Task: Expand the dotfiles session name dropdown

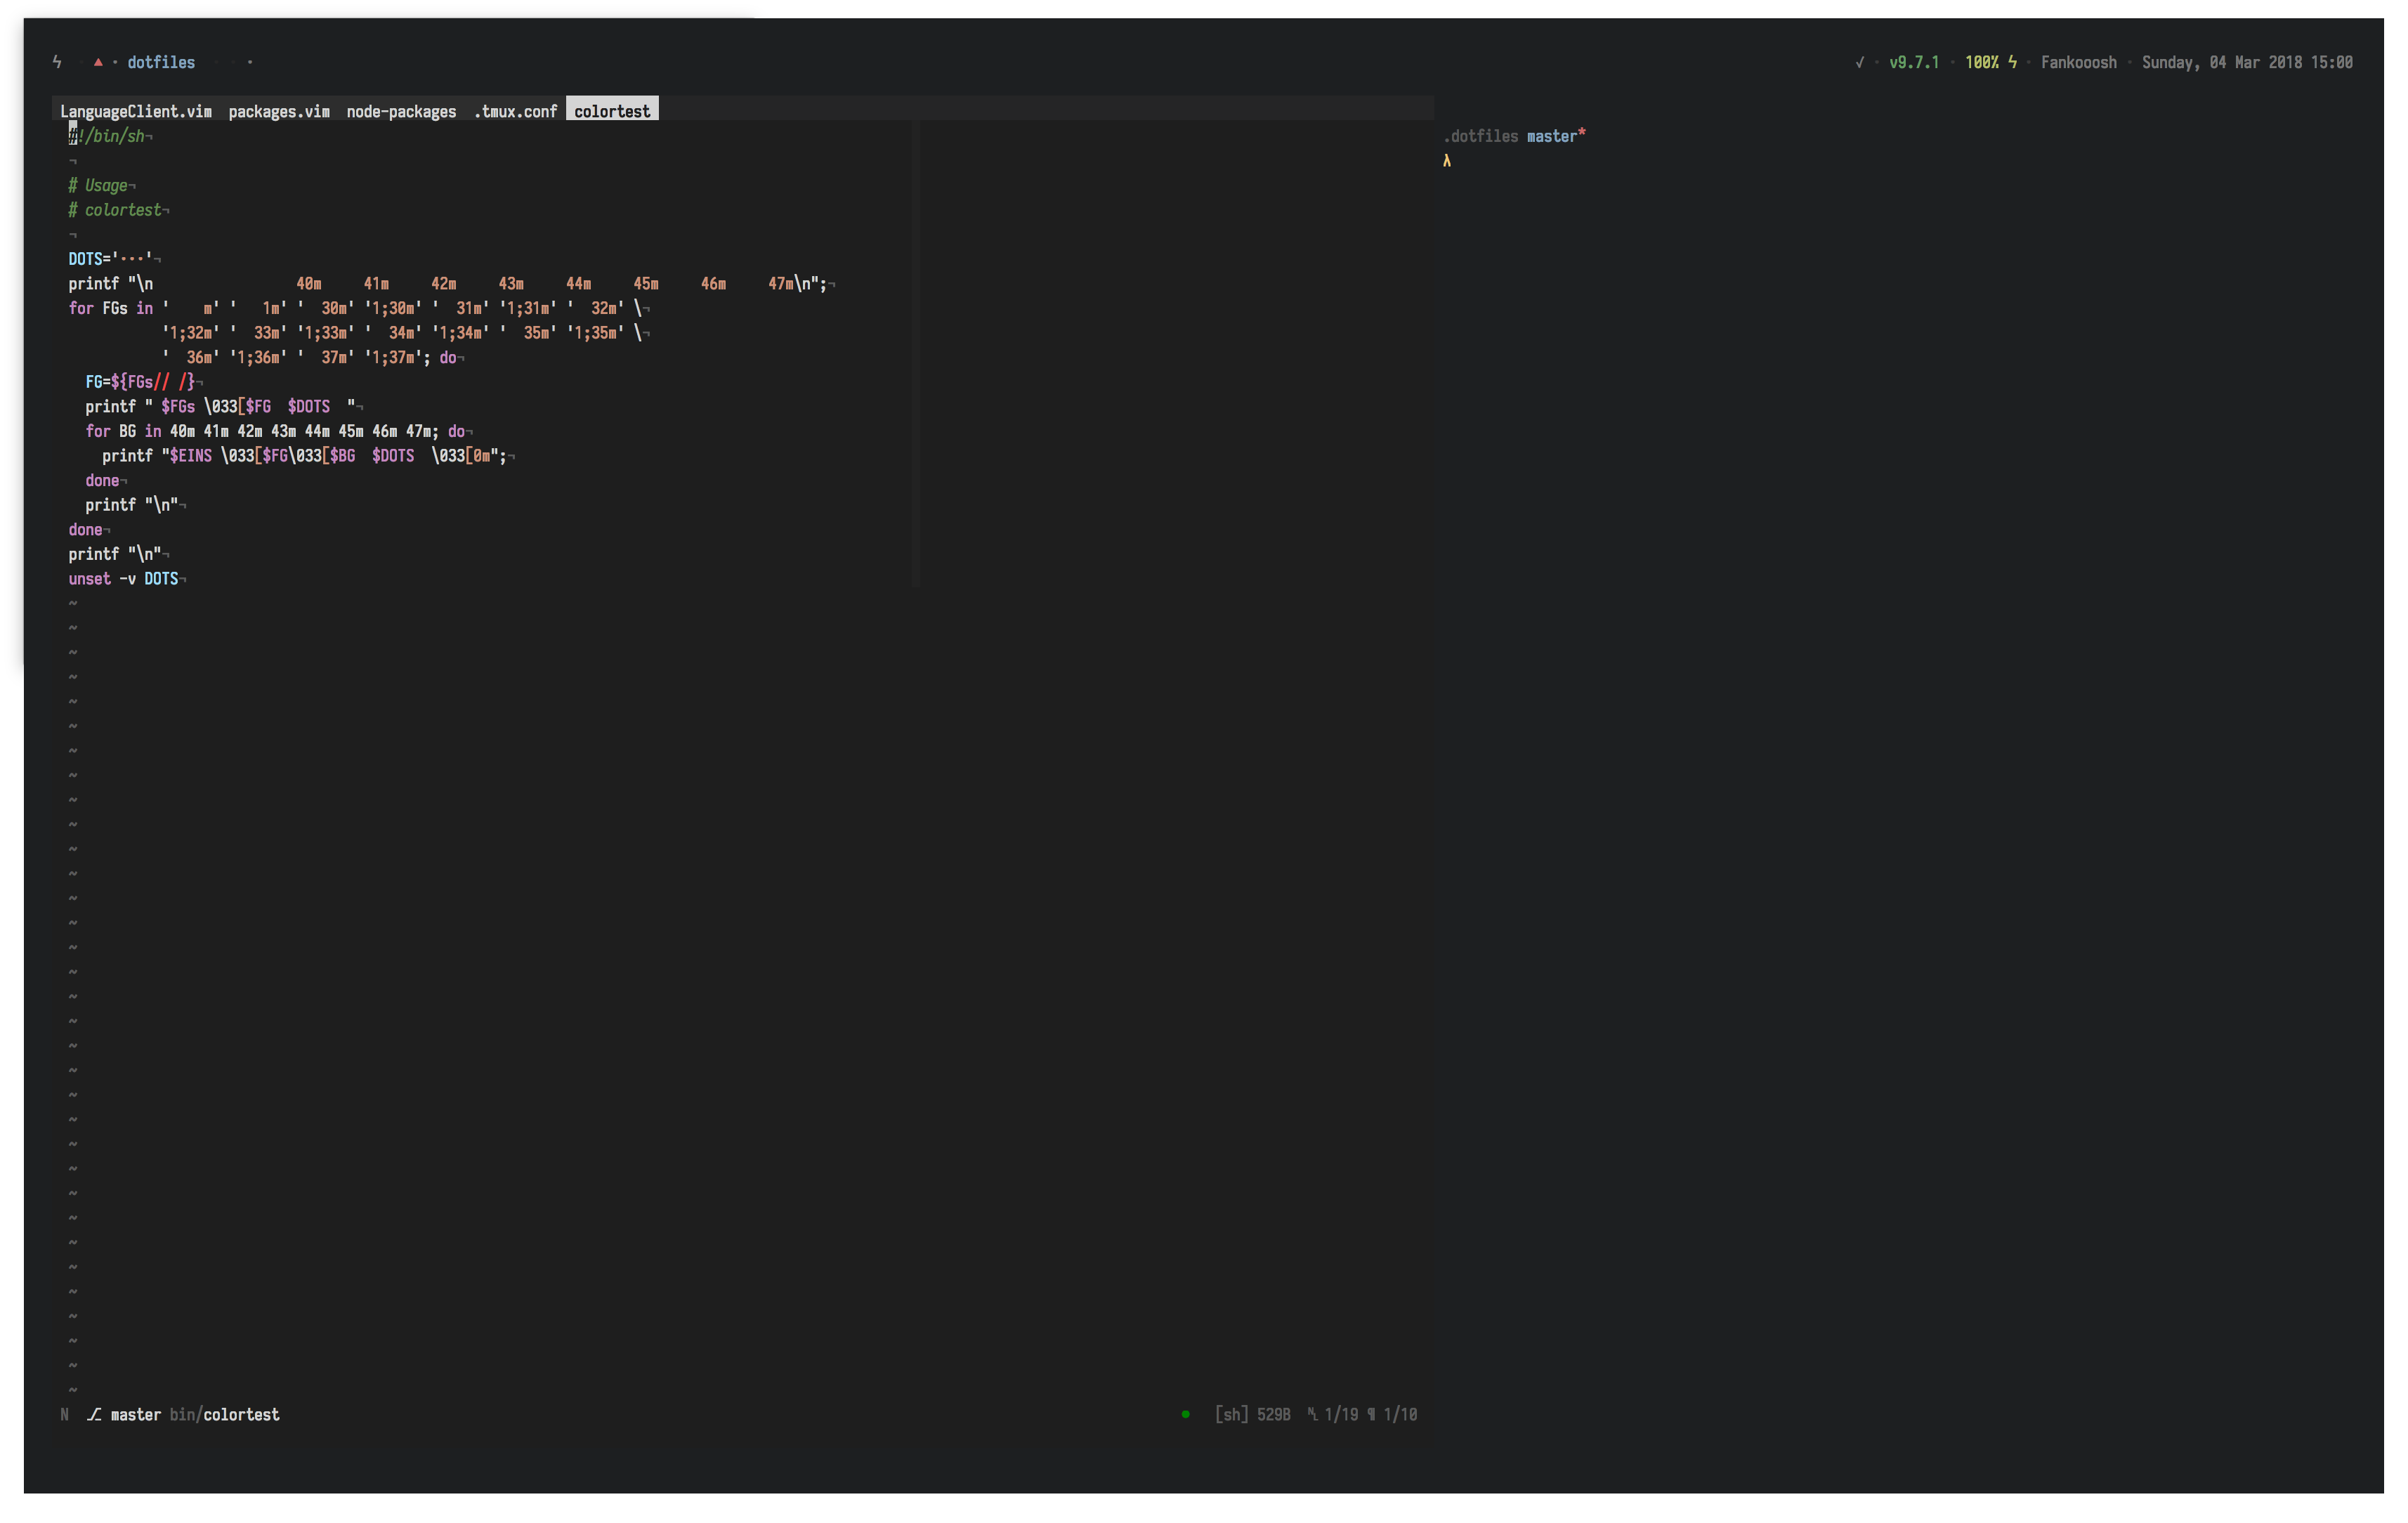Action: click(160, 62)
